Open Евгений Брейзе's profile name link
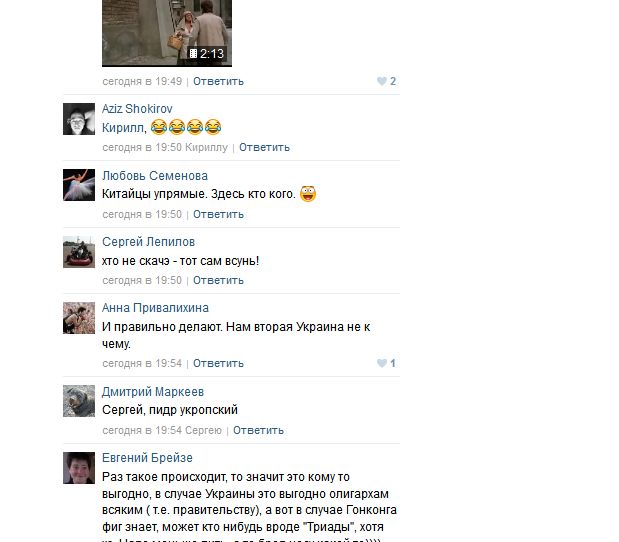Viewport: 619px width, 542px height. 147,458
